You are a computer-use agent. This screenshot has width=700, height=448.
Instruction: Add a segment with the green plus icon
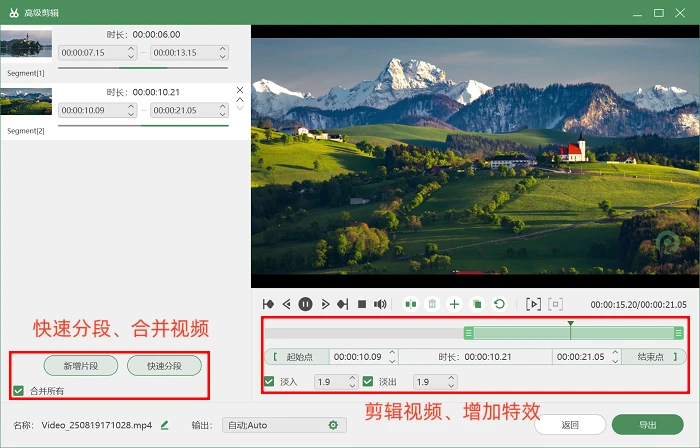pos(454,304)
